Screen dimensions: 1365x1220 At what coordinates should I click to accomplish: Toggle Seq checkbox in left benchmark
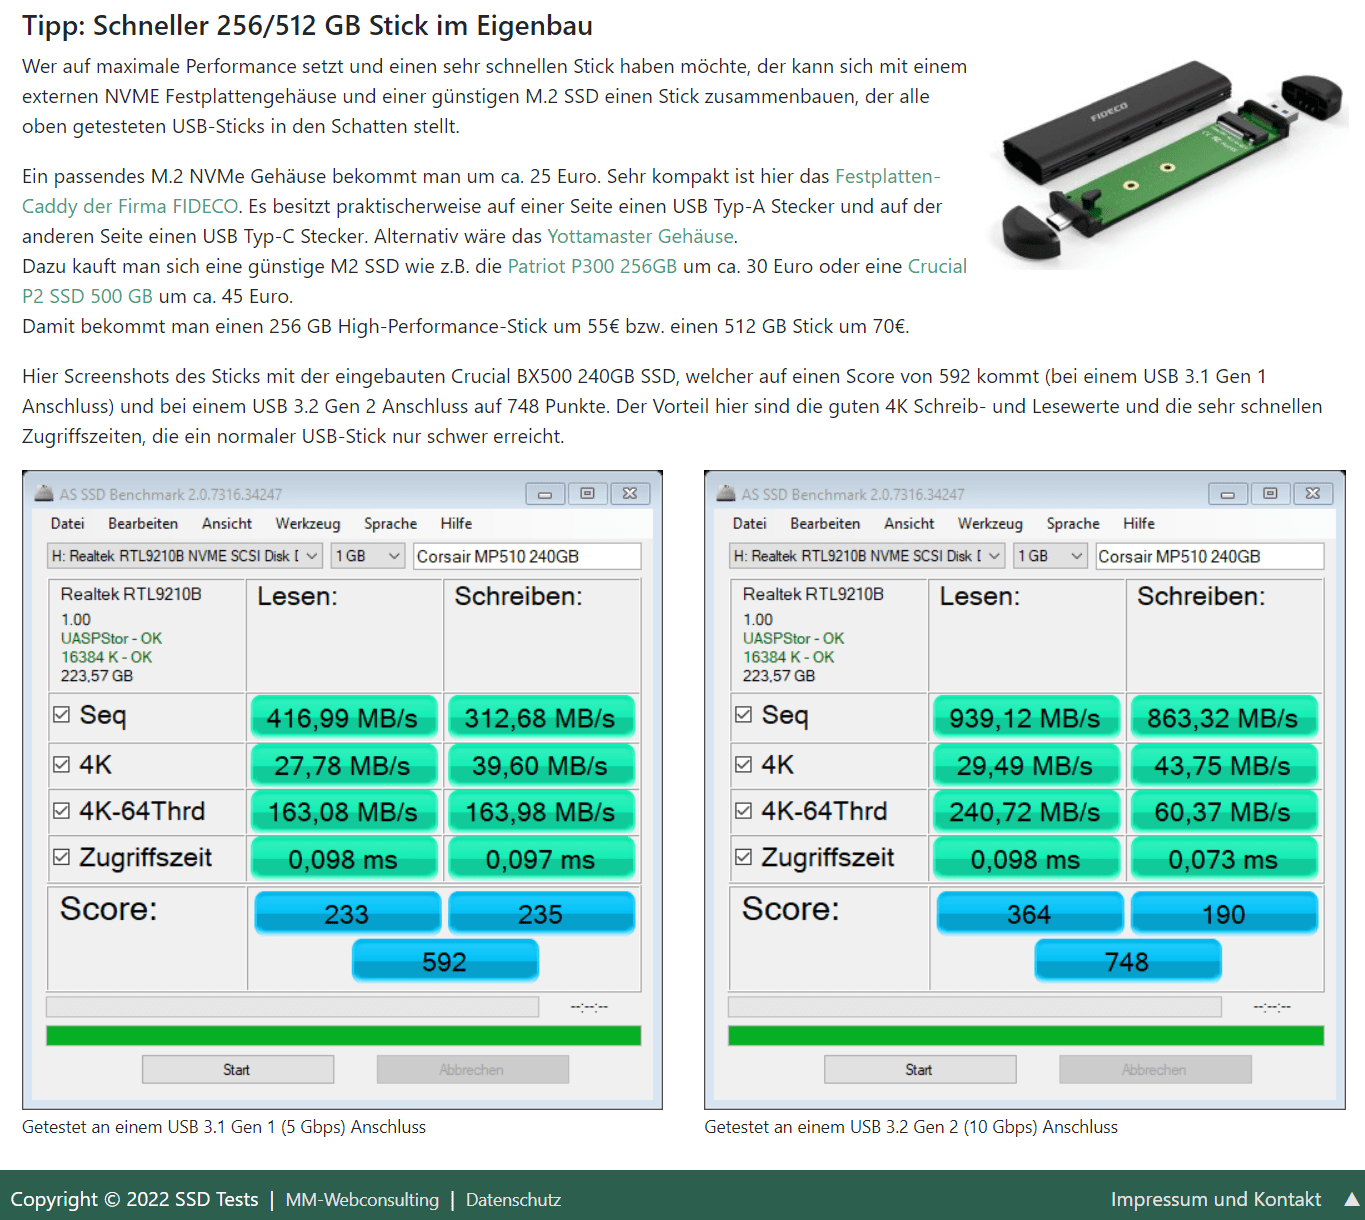pos(61,714)
